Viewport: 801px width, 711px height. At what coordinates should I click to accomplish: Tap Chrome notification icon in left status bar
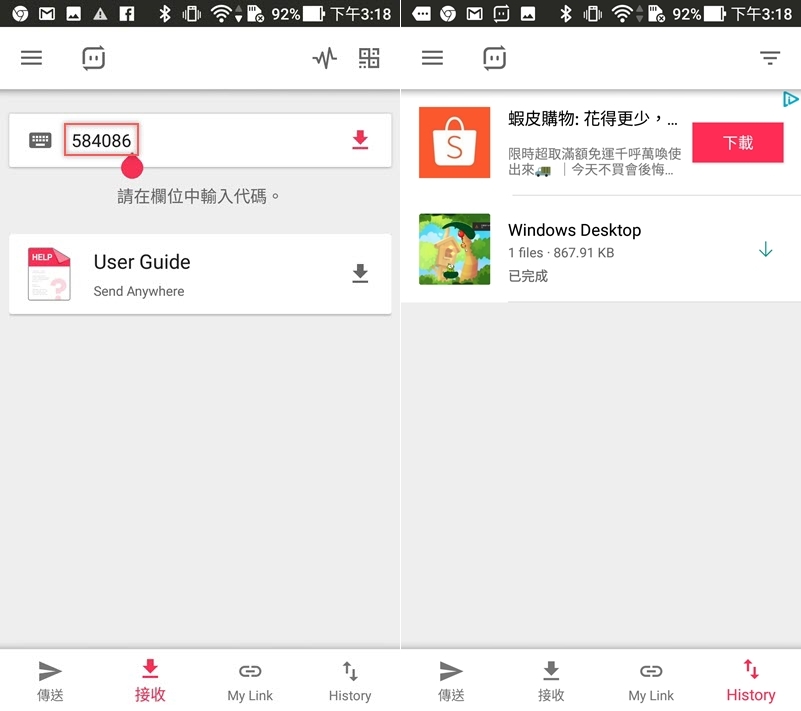point(20,14)
